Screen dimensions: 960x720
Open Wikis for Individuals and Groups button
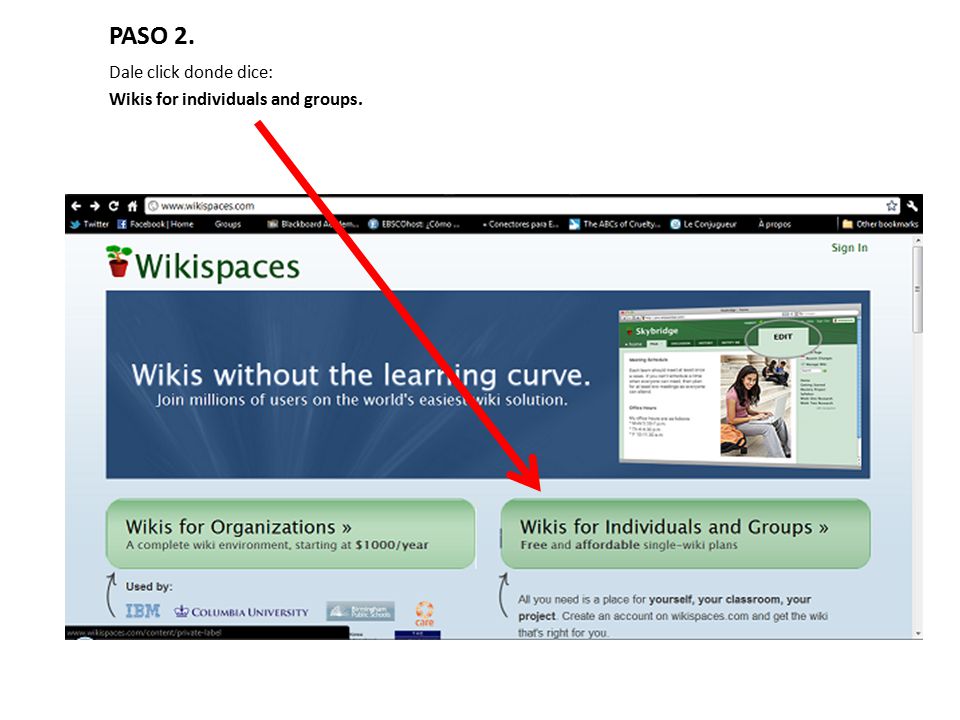pos(685,534)
